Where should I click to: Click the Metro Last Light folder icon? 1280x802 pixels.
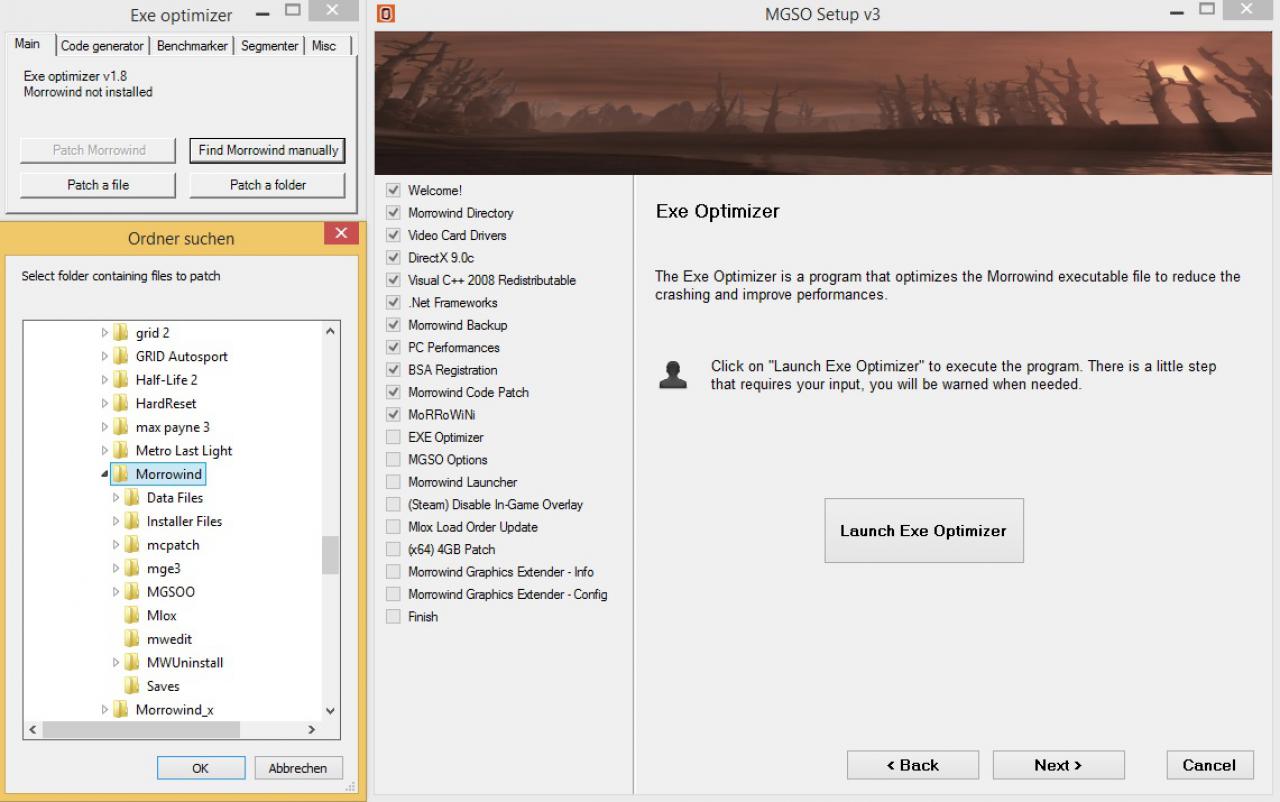121,450
